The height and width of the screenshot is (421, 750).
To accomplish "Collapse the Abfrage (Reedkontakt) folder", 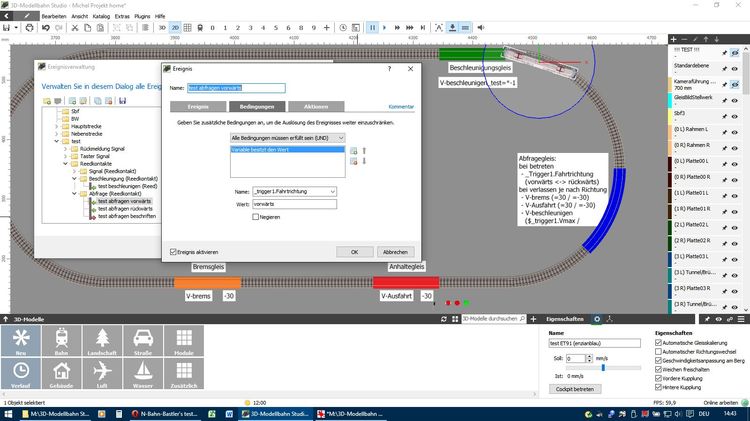I will point(75,194).
